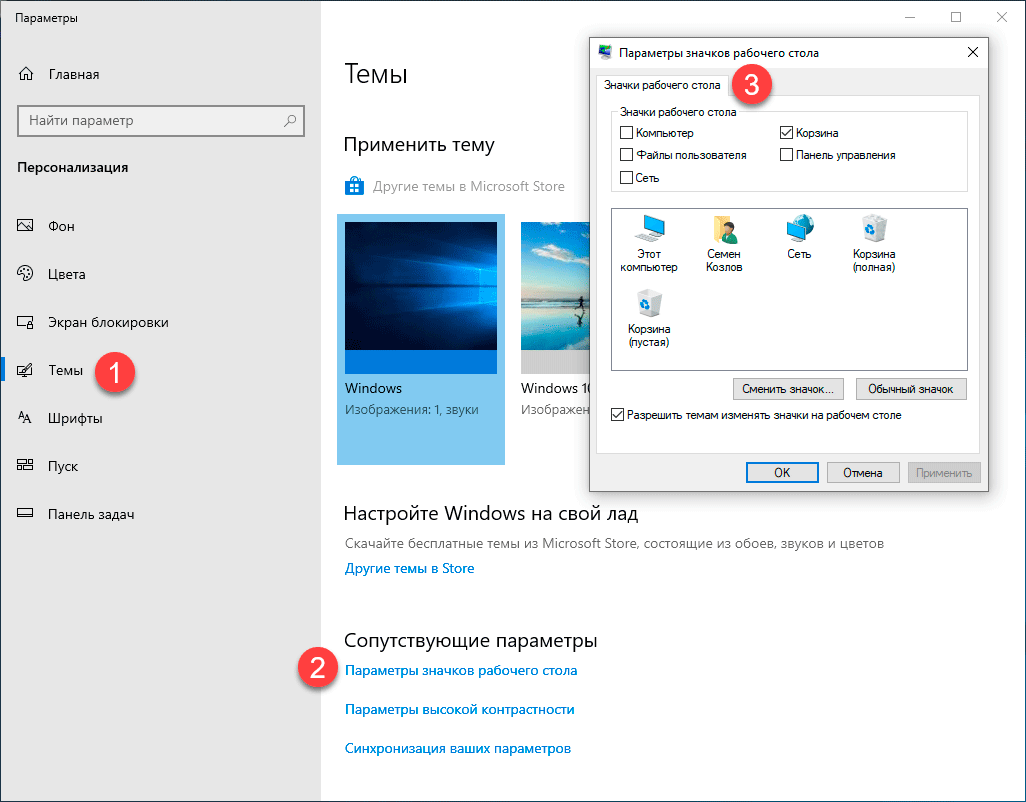Click the Цвета palette icon in sidebar

coord(25,273)
